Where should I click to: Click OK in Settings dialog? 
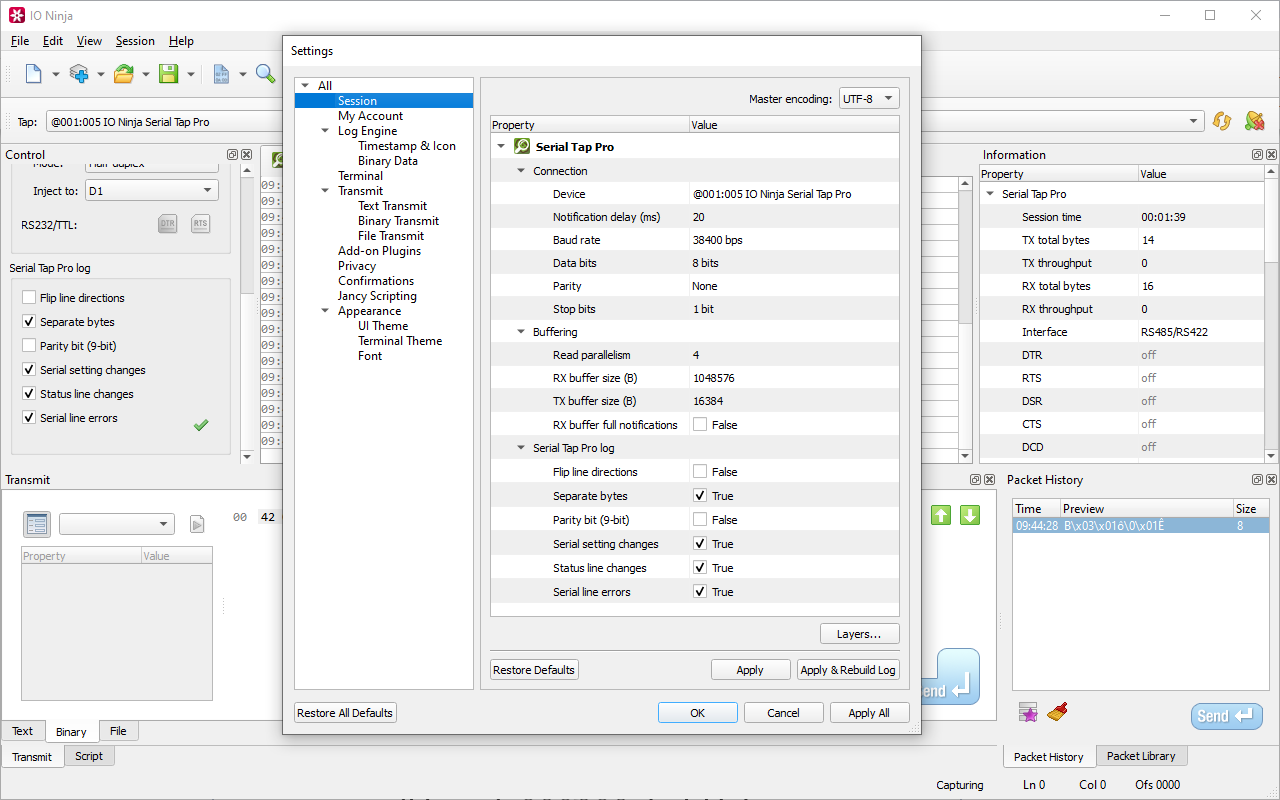[x=698, y=713]
